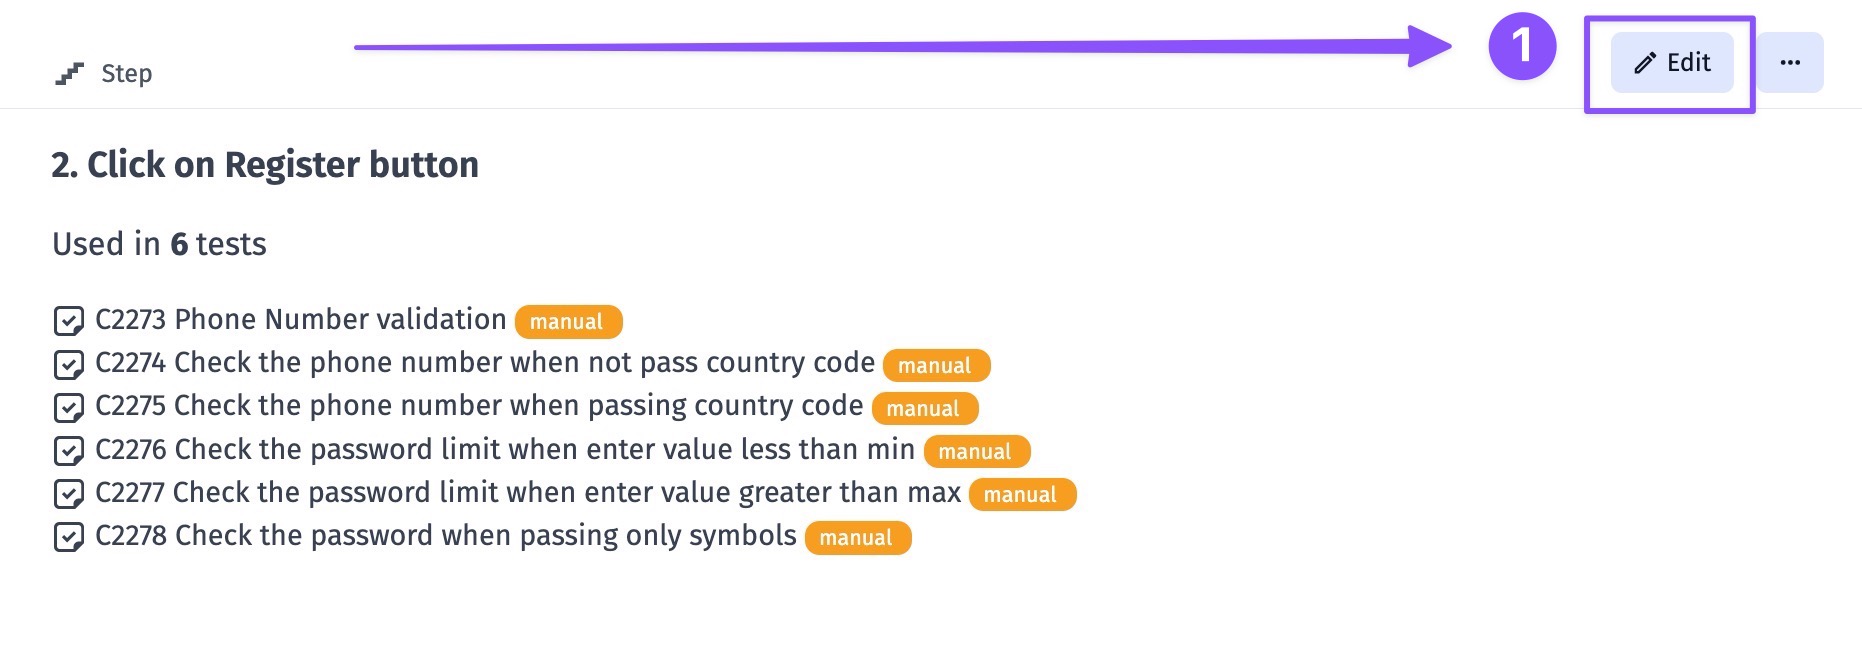Open C2278 password passing only symbols test
Screen dimensions: 1862x646
[x=445, y=536]
